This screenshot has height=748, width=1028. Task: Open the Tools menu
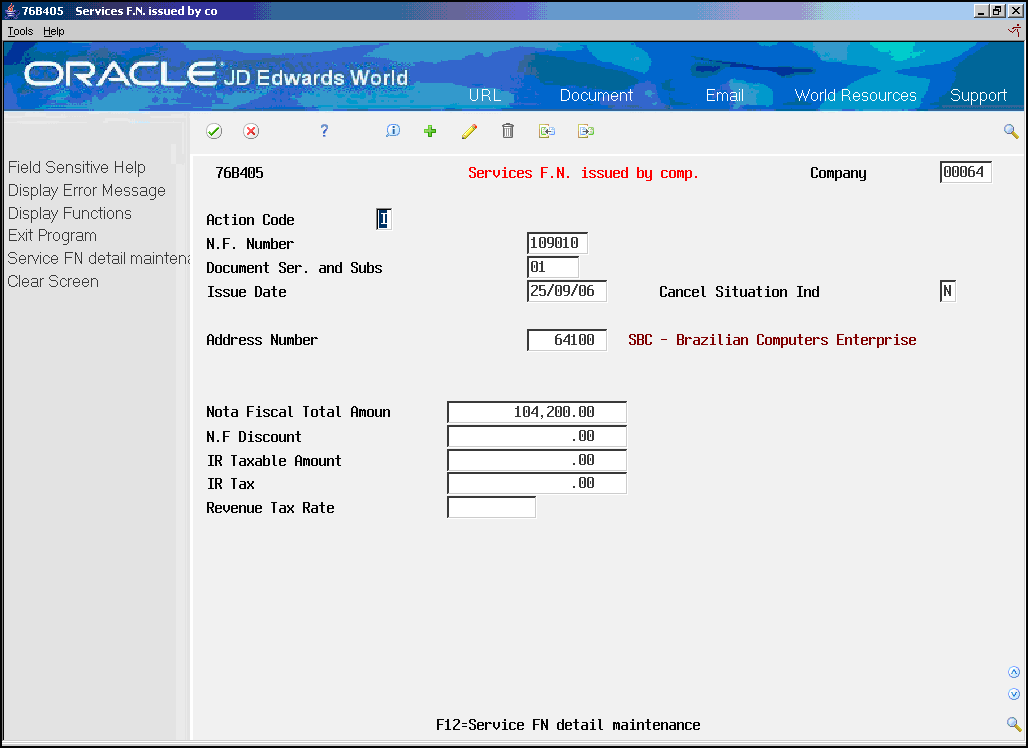point(20,31)
